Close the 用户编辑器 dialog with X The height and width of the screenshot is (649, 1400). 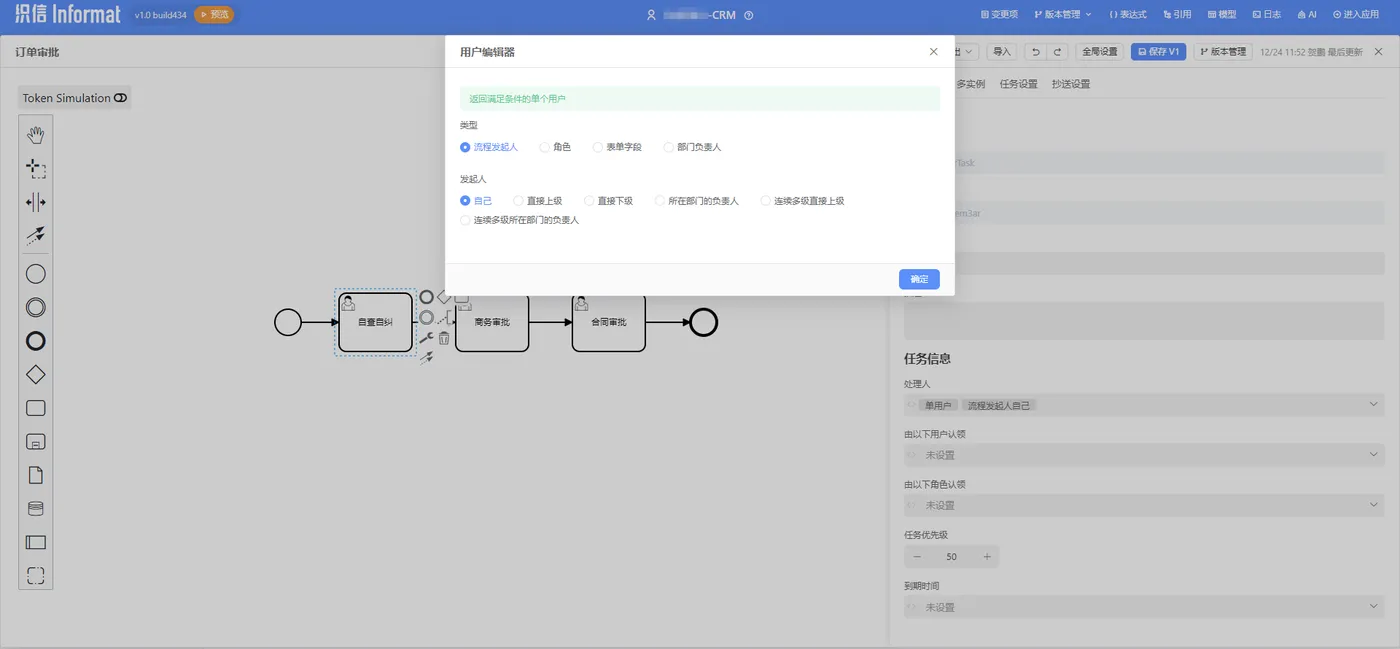tap(934, 51)
